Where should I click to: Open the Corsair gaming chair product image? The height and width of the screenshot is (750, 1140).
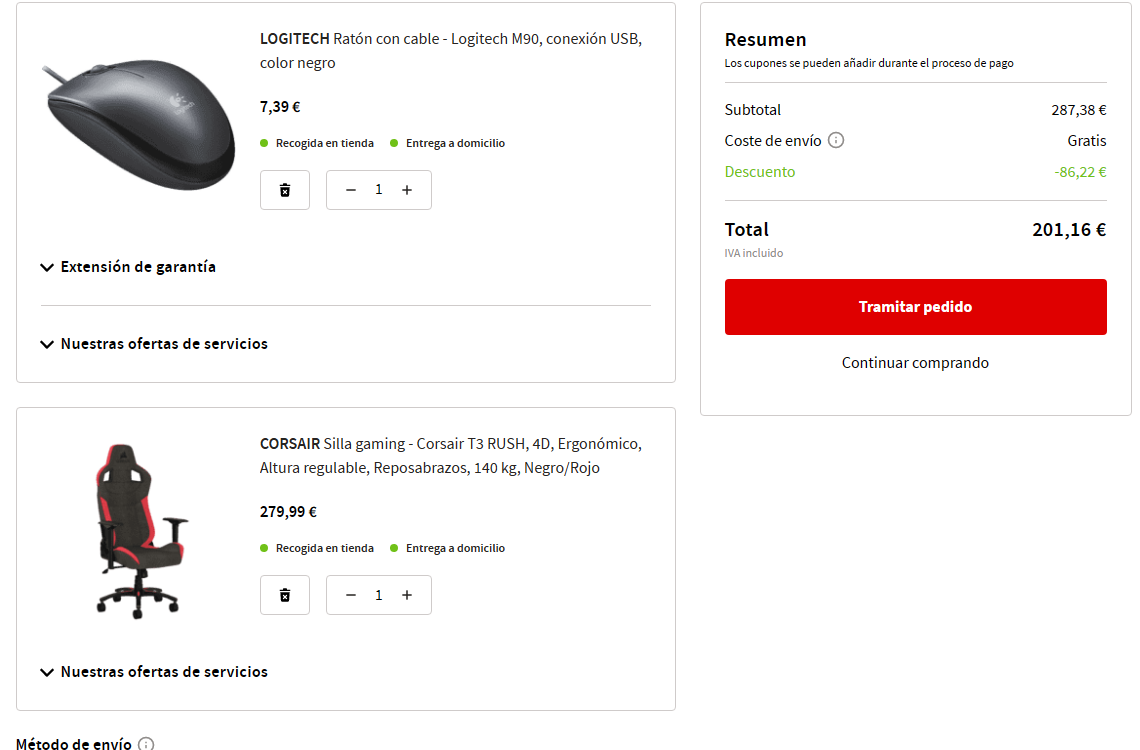pyautogui.click(x=140, y=531)
